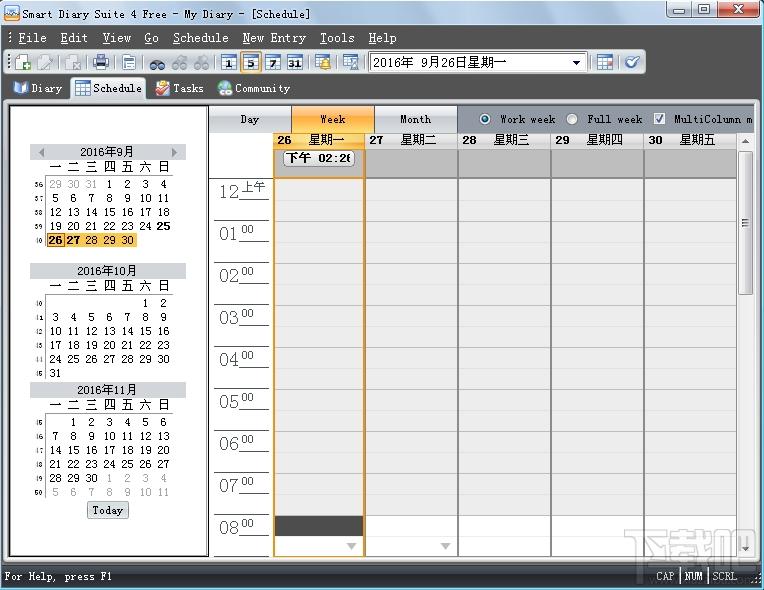The image size is (764, 590).
Task: Click the calendar grid icon beside date box
Action: pyautogui.click(x=605, y=62)
